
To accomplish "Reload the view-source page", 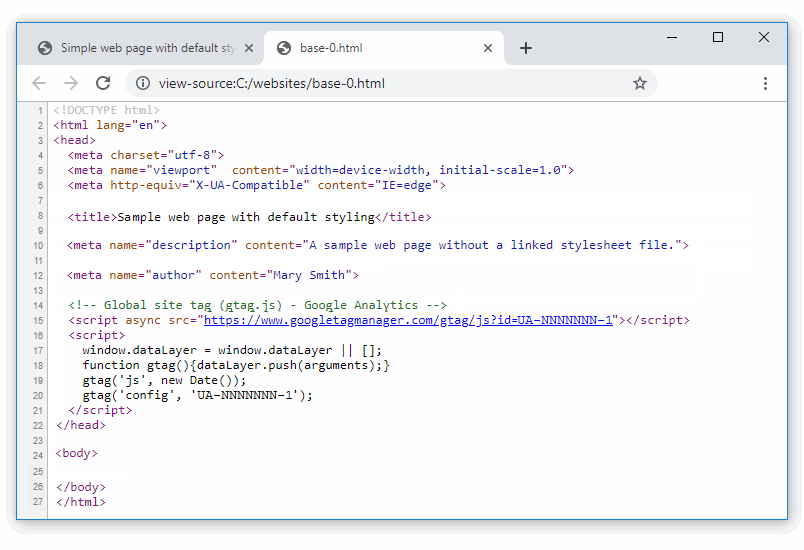I will (103, 83).
